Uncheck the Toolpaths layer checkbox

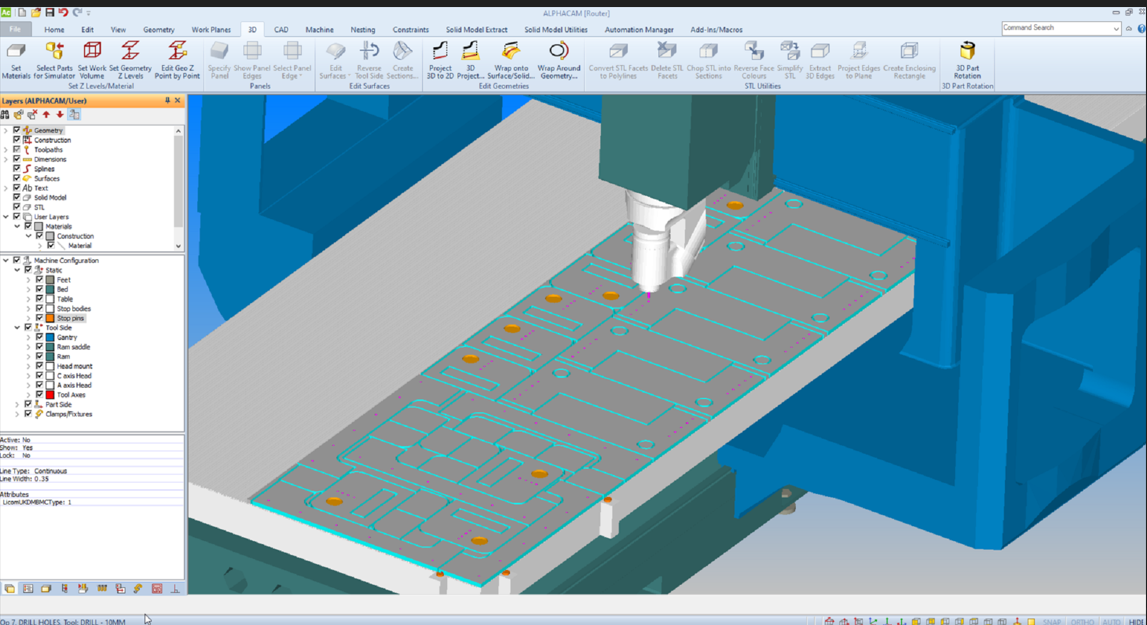17,150
